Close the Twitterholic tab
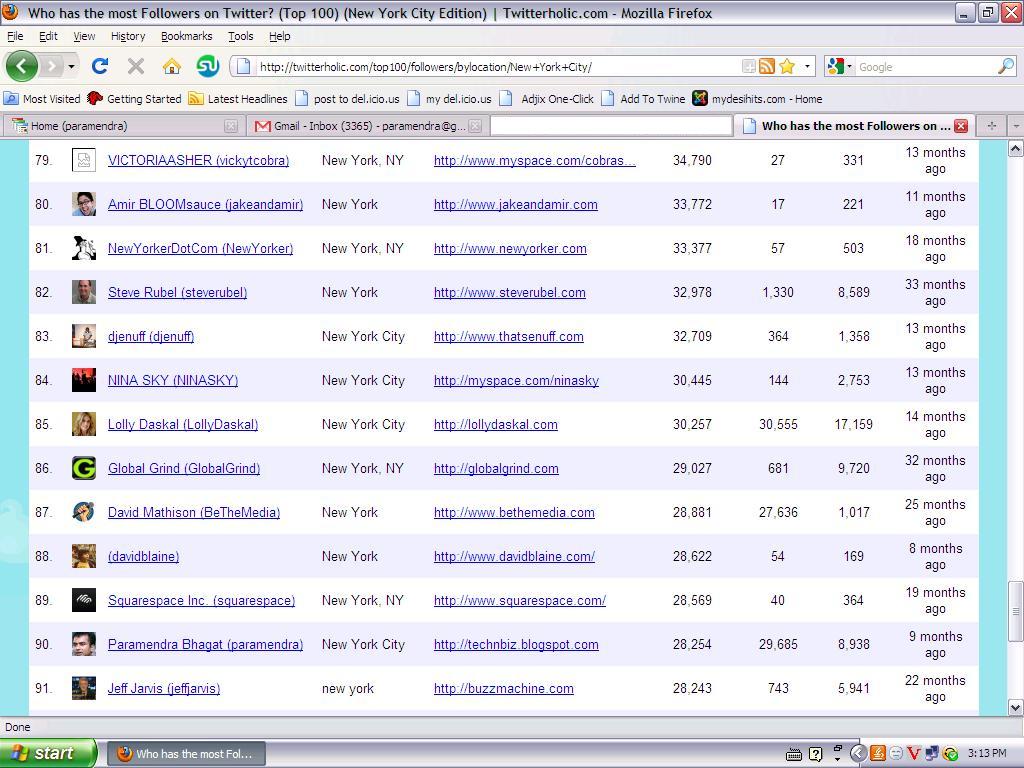The width and height of the screenshot is (1024, 768). pos(961,126)
